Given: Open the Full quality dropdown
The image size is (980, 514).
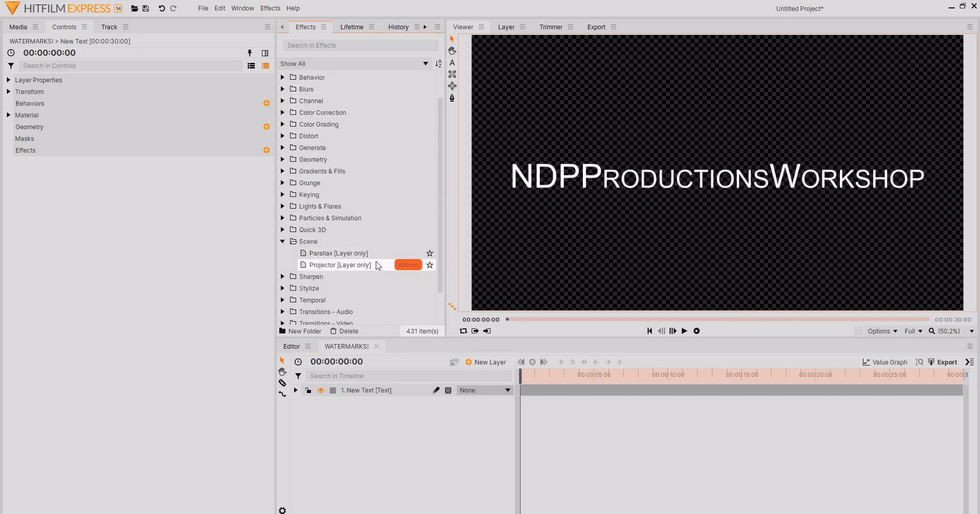Looking at the screenshot, I should (913, 331).
